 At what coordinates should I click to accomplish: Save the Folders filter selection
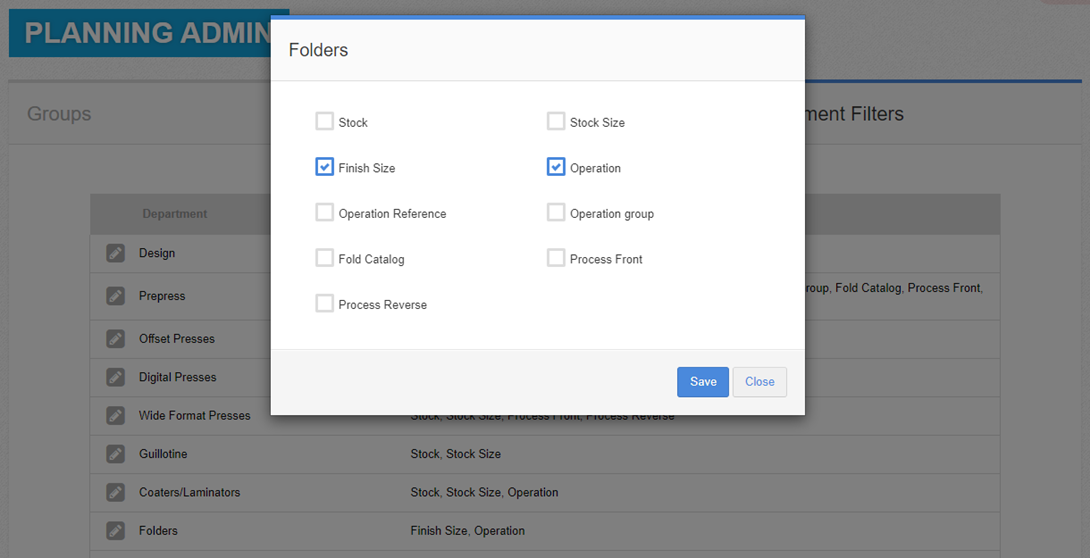click(702, 382)
